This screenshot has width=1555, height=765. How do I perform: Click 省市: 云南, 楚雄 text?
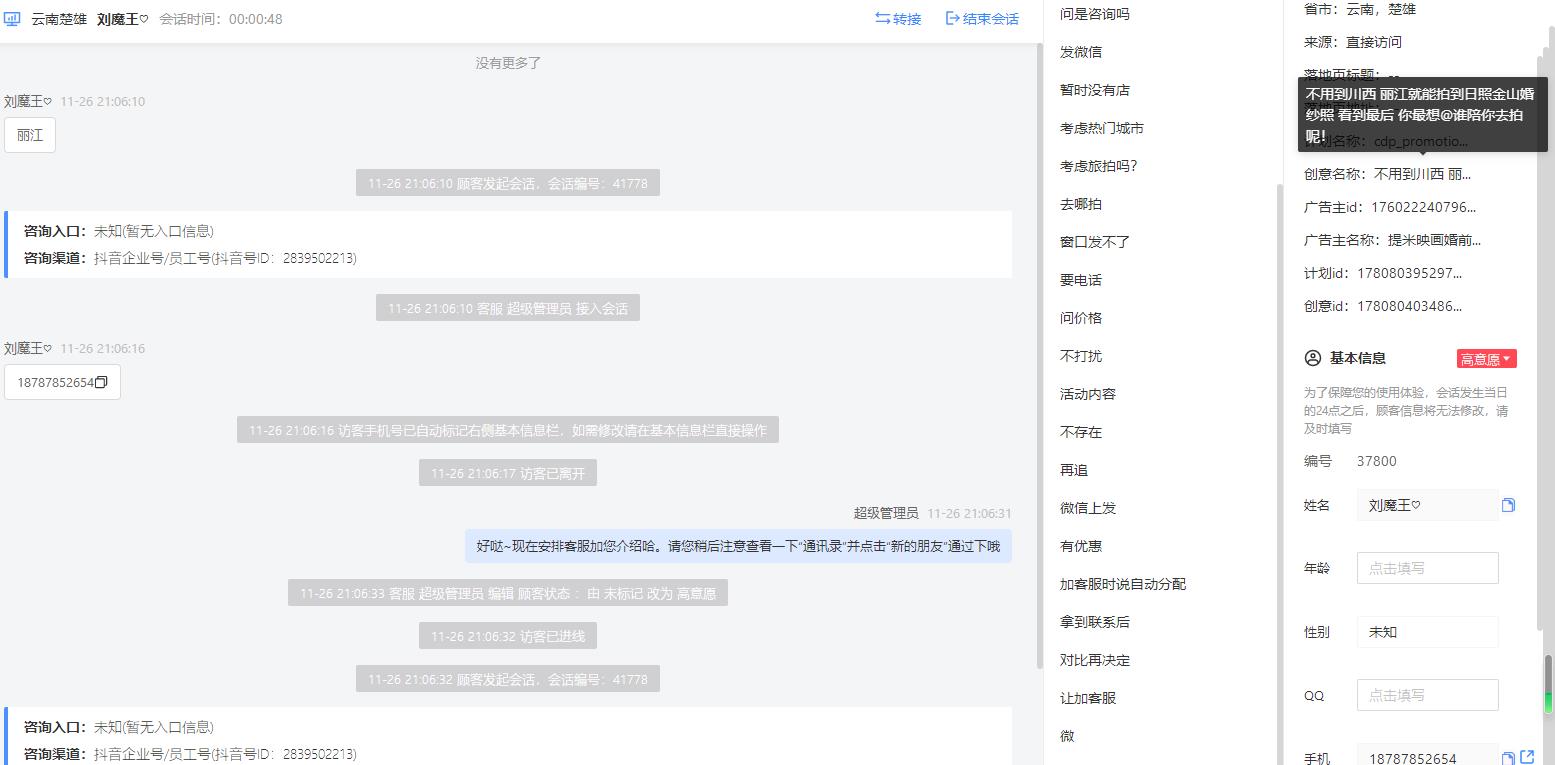tap(1360, 9)
